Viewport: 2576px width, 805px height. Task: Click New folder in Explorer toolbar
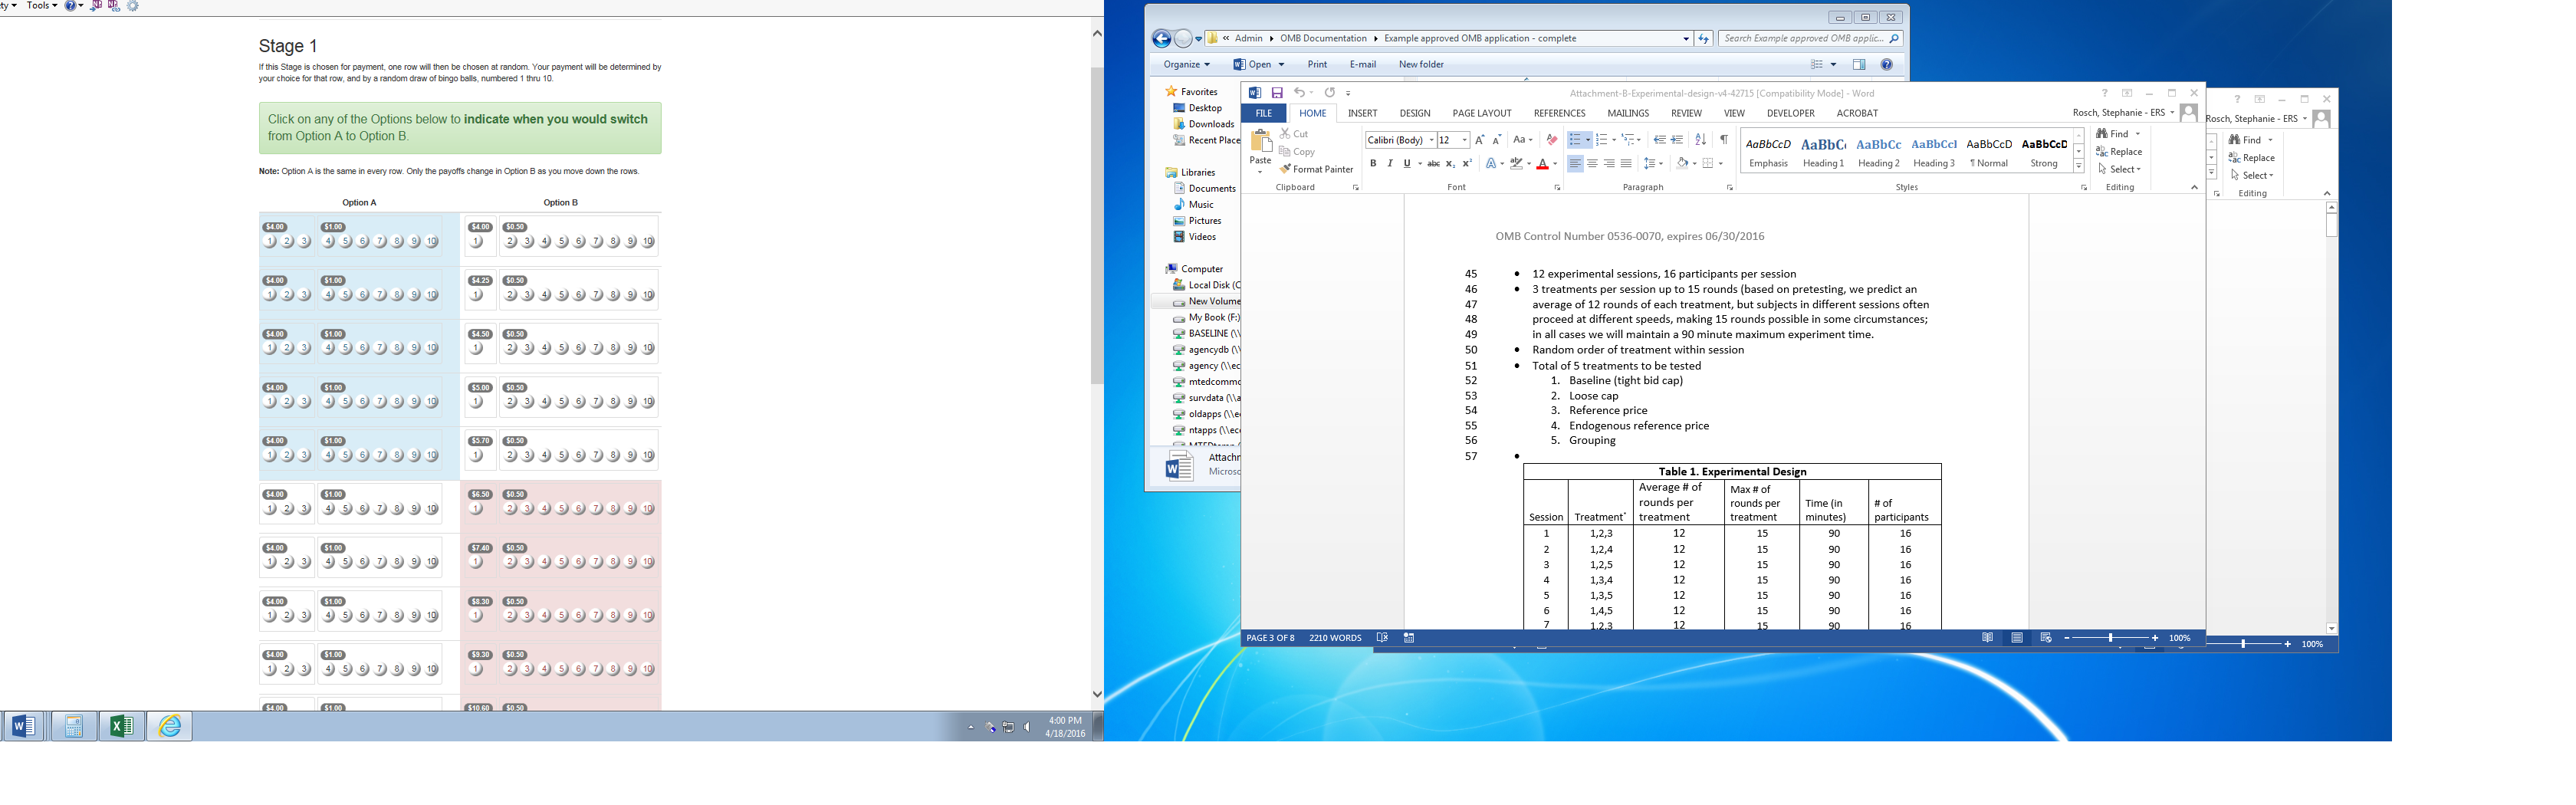1420,65
